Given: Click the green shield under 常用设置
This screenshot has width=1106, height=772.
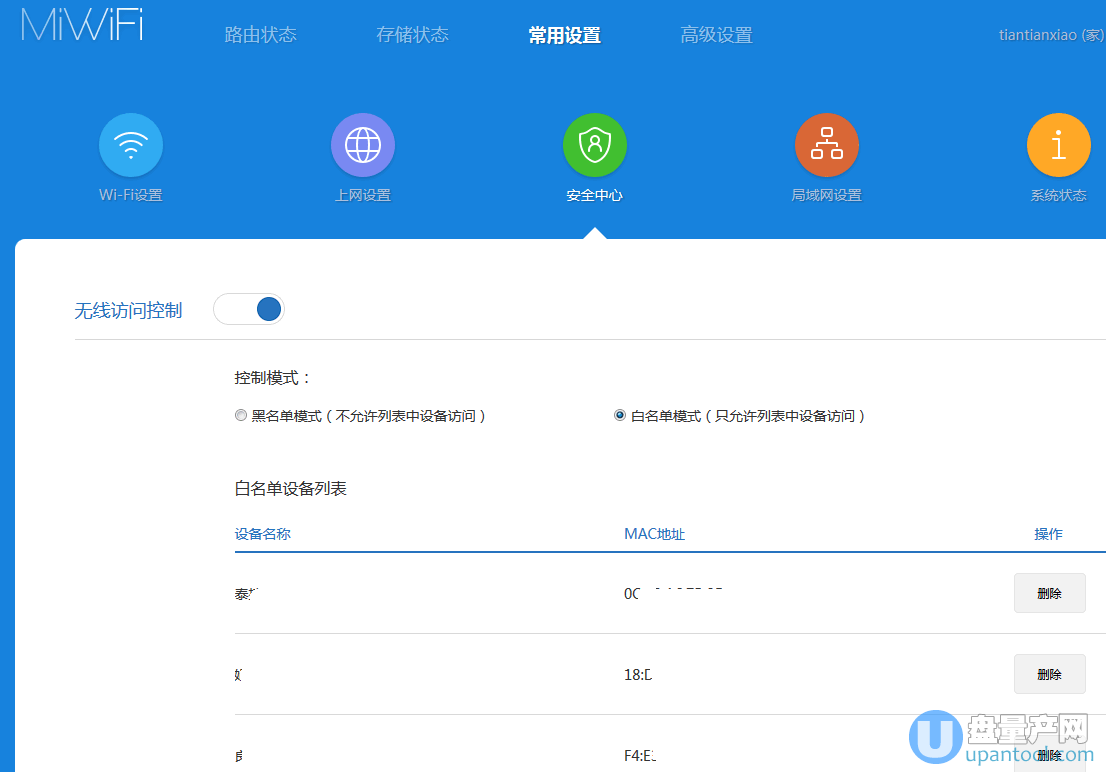Looking at the screenshot, I should [595, 144].
